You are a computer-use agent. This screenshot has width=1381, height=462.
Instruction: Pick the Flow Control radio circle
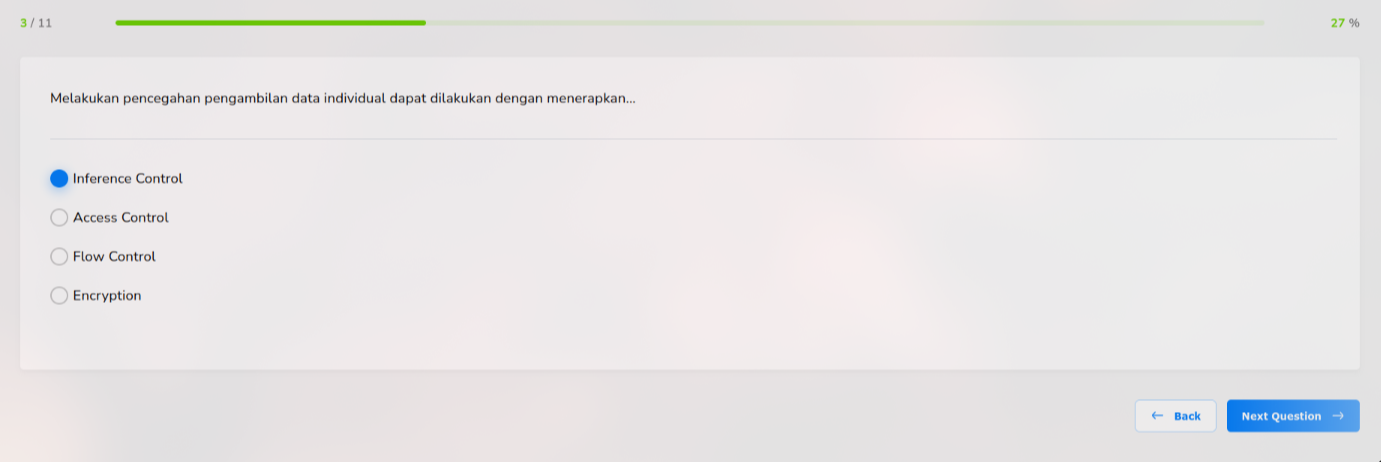[59, 257]
